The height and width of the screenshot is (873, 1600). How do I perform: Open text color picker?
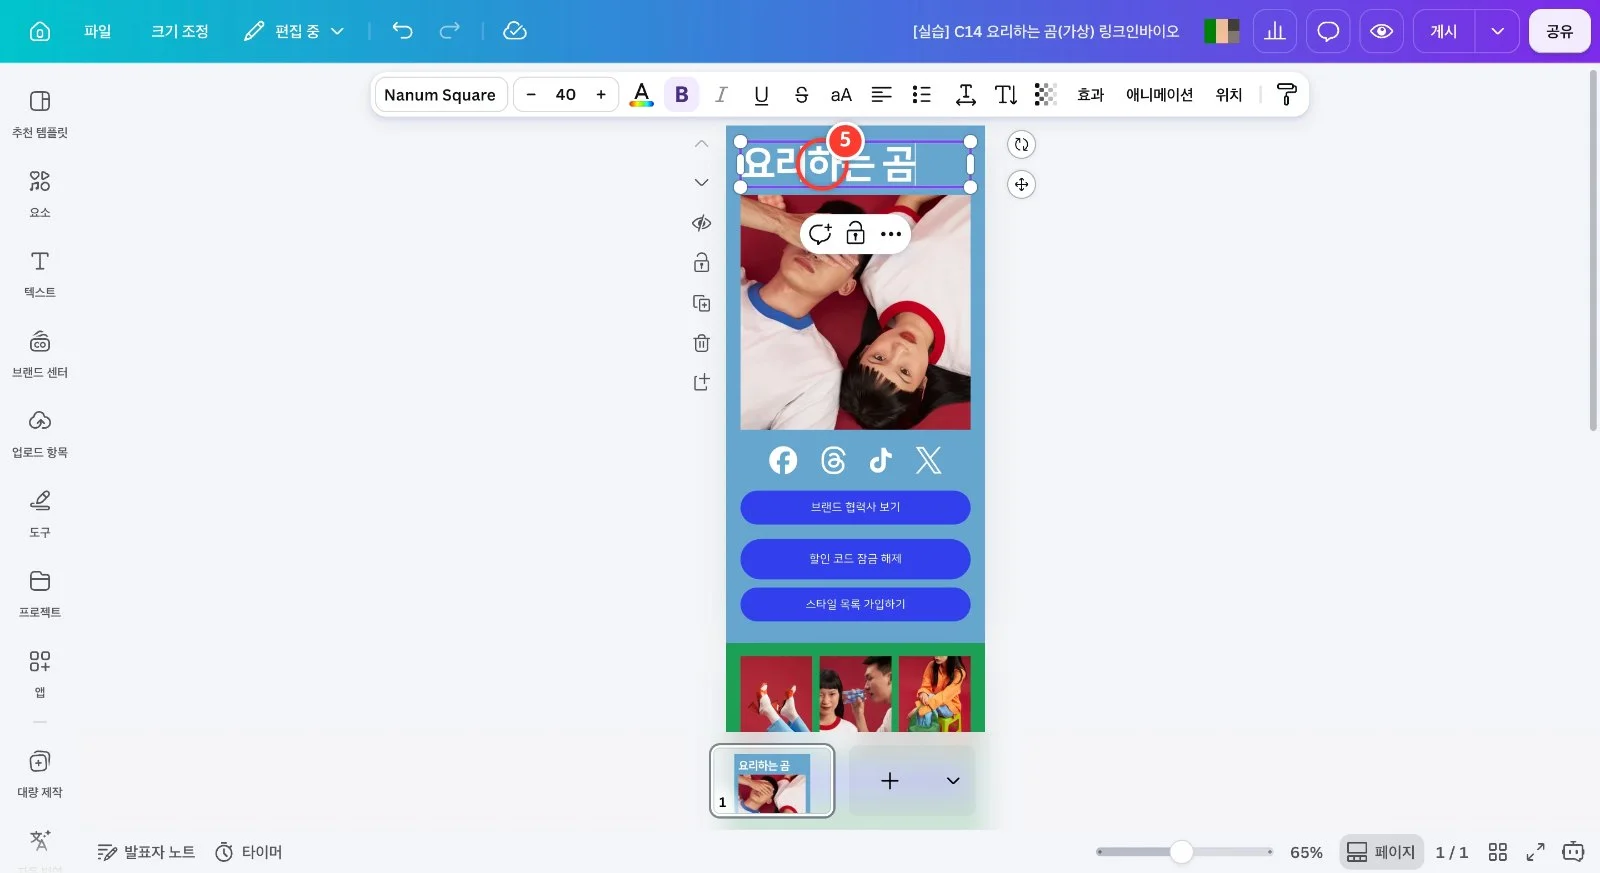(x=642, y=95)
